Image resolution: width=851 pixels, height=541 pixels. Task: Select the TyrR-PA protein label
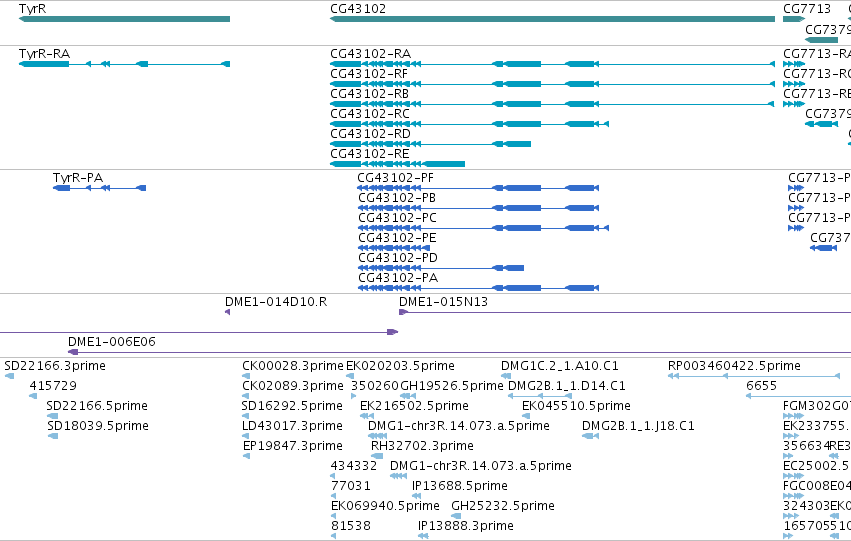pyautogui.click(x=78, y=178)
